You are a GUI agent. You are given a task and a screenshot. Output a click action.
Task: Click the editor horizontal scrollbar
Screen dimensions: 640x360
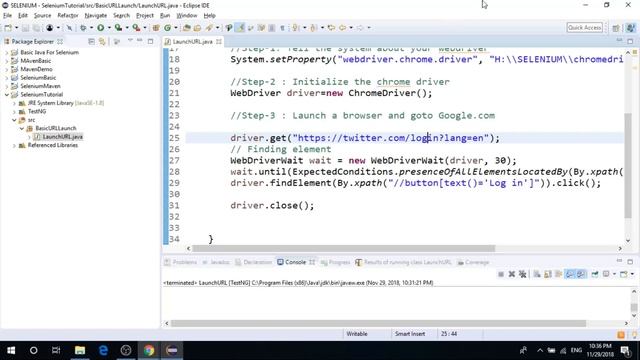point(343,248)
